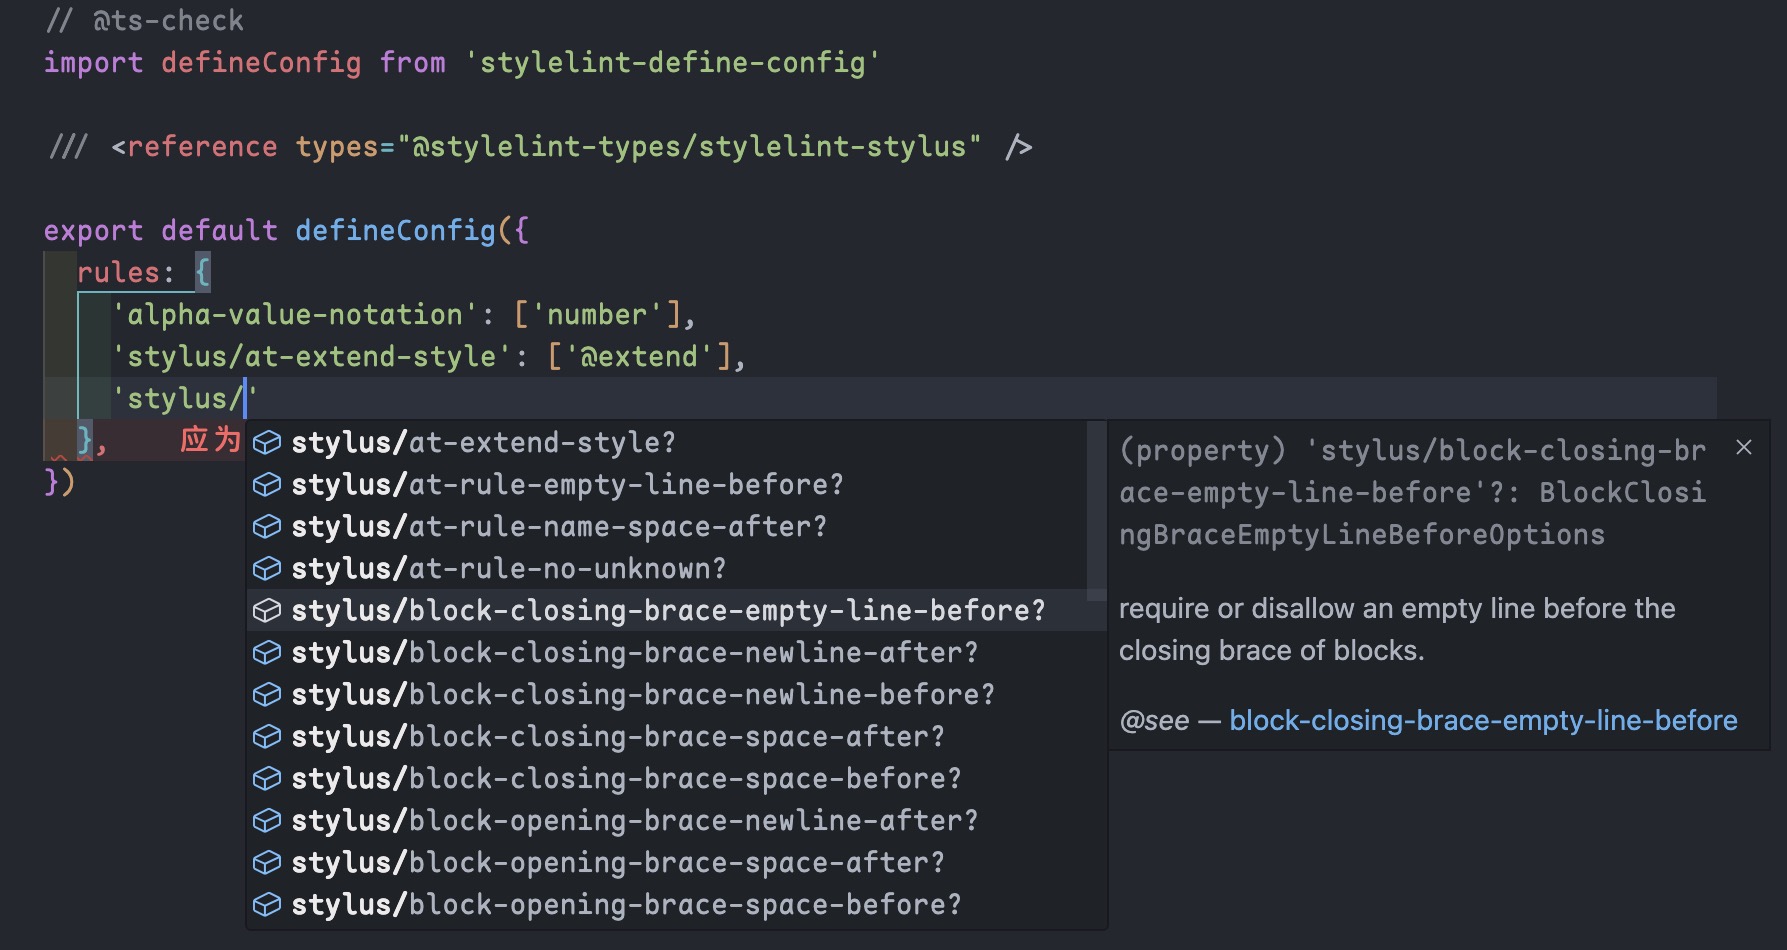Screen dimensions: 1787x950
Task: Select stylus/block-closing-brace-newline-before? suggestion
Action: point(676,694)
